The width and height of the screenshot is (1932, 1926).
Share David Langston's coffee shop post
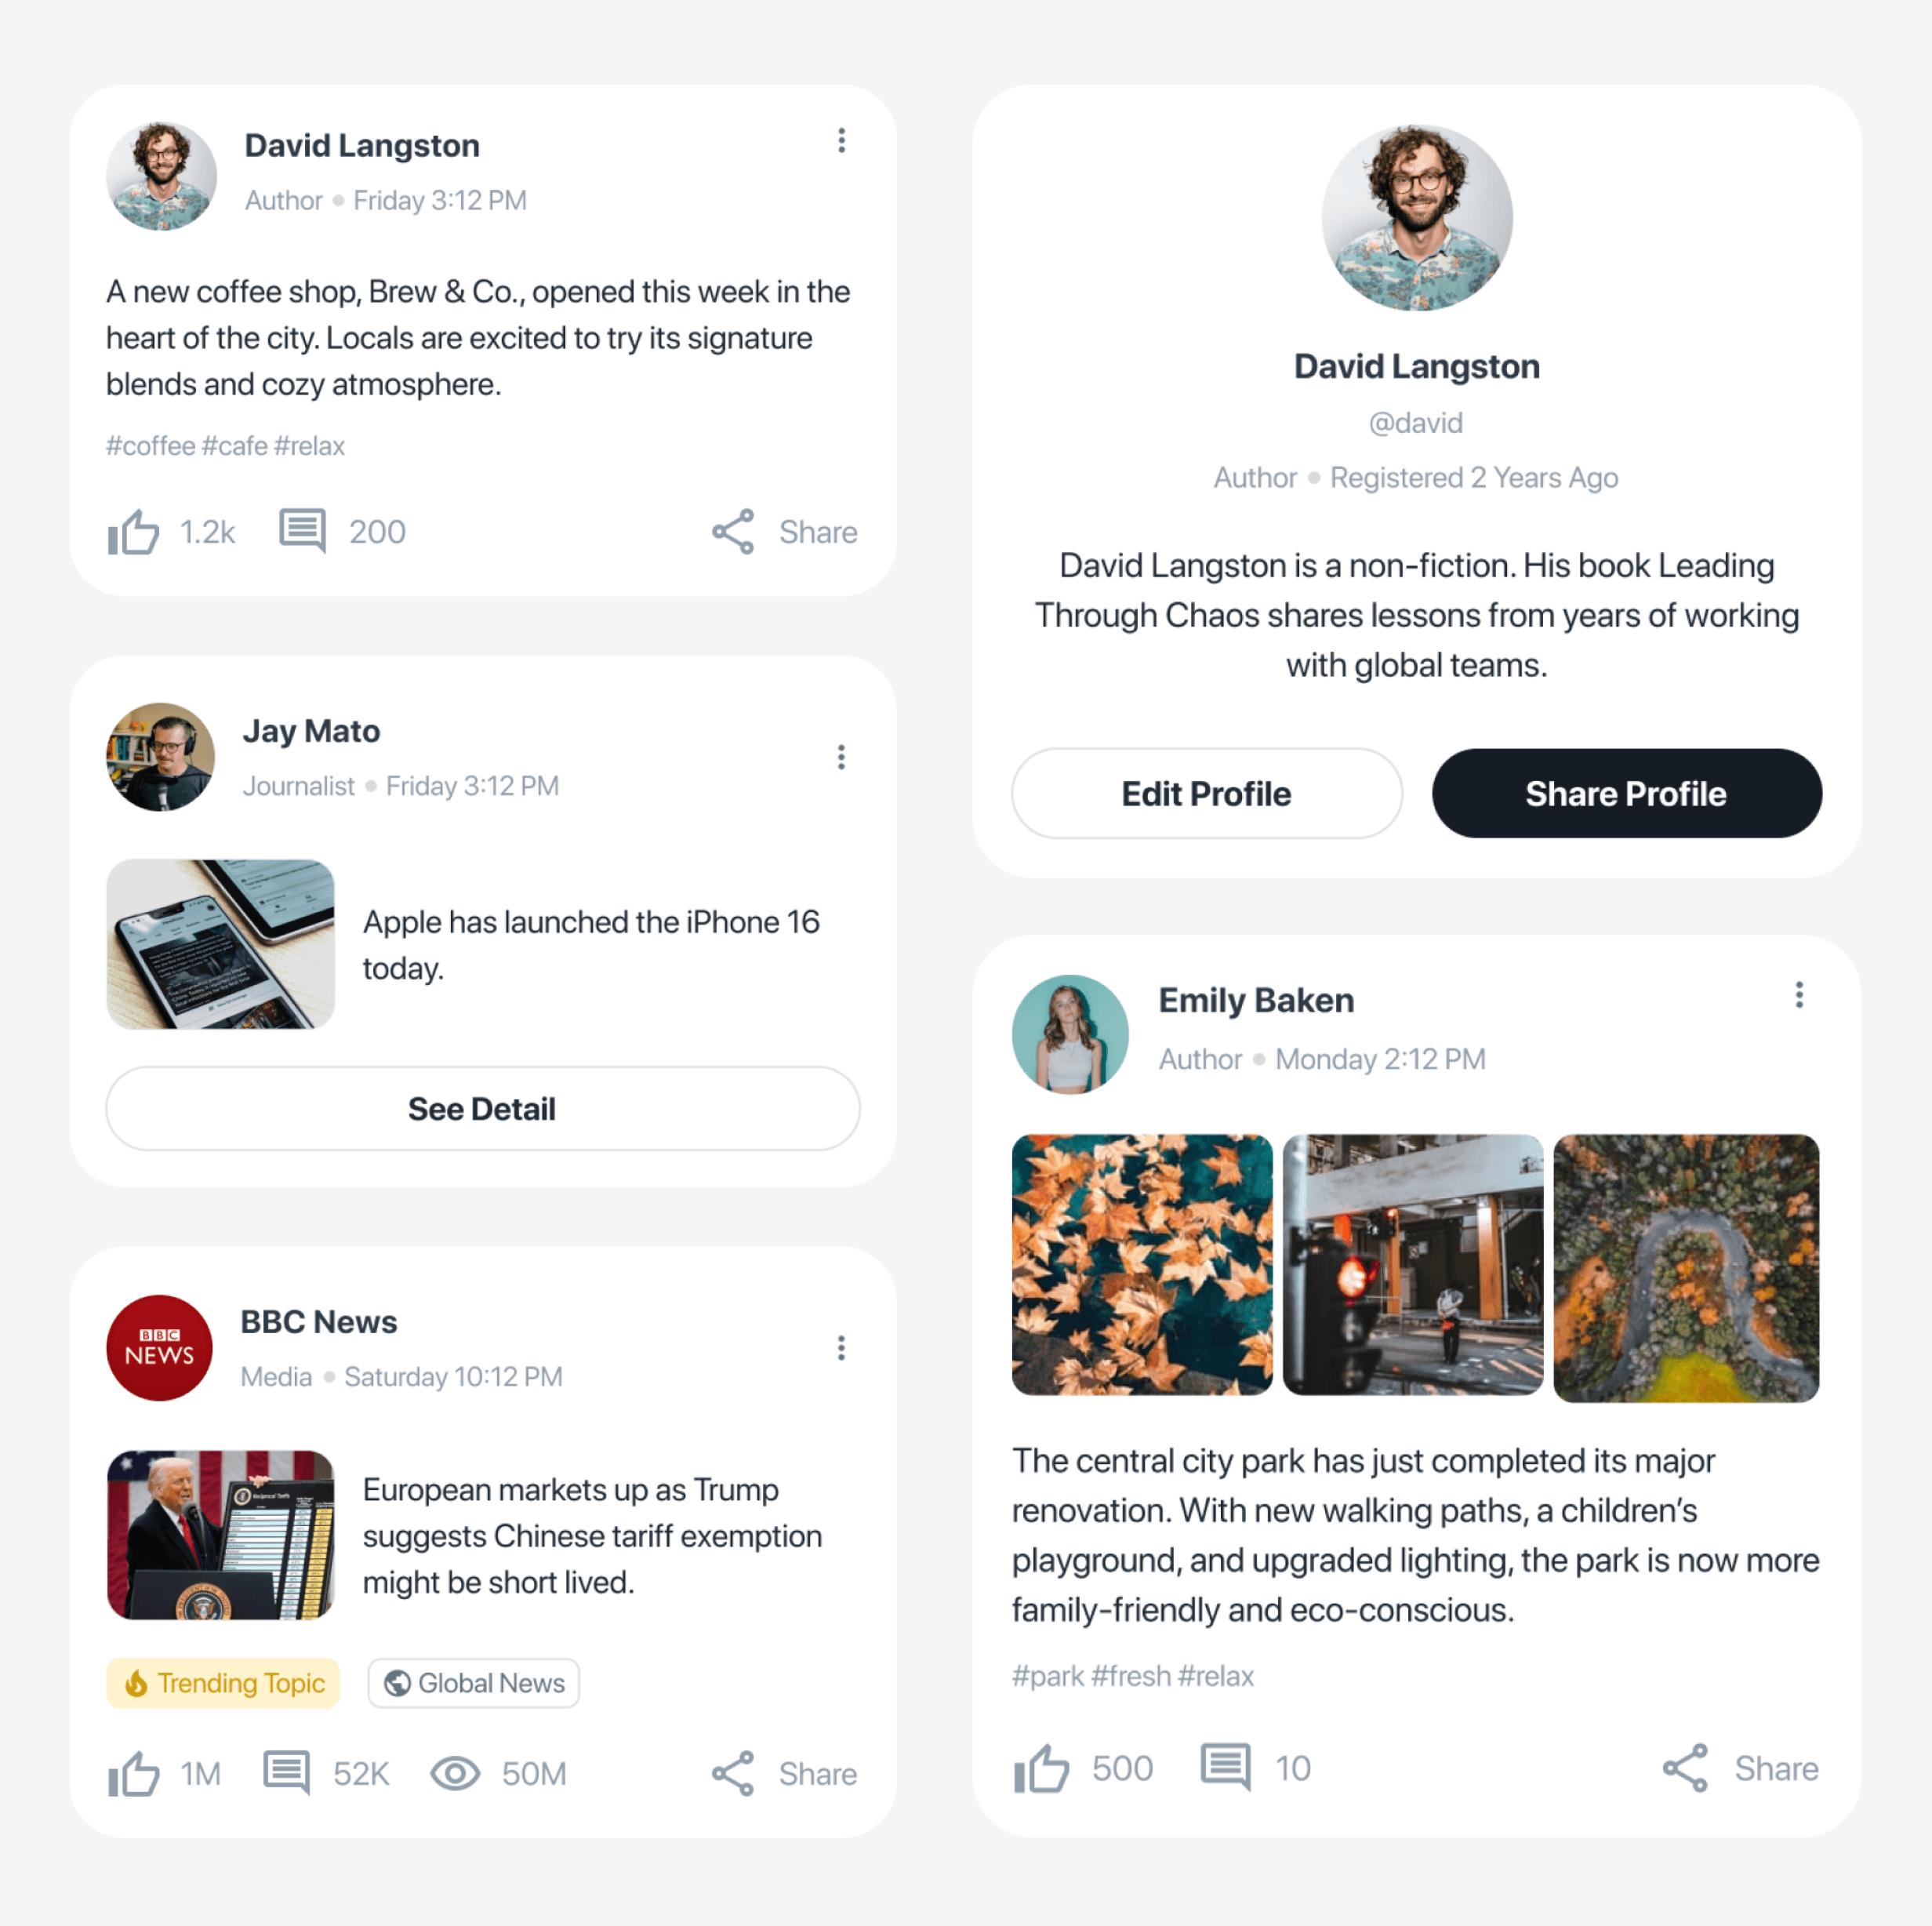(x=784, y=532)
